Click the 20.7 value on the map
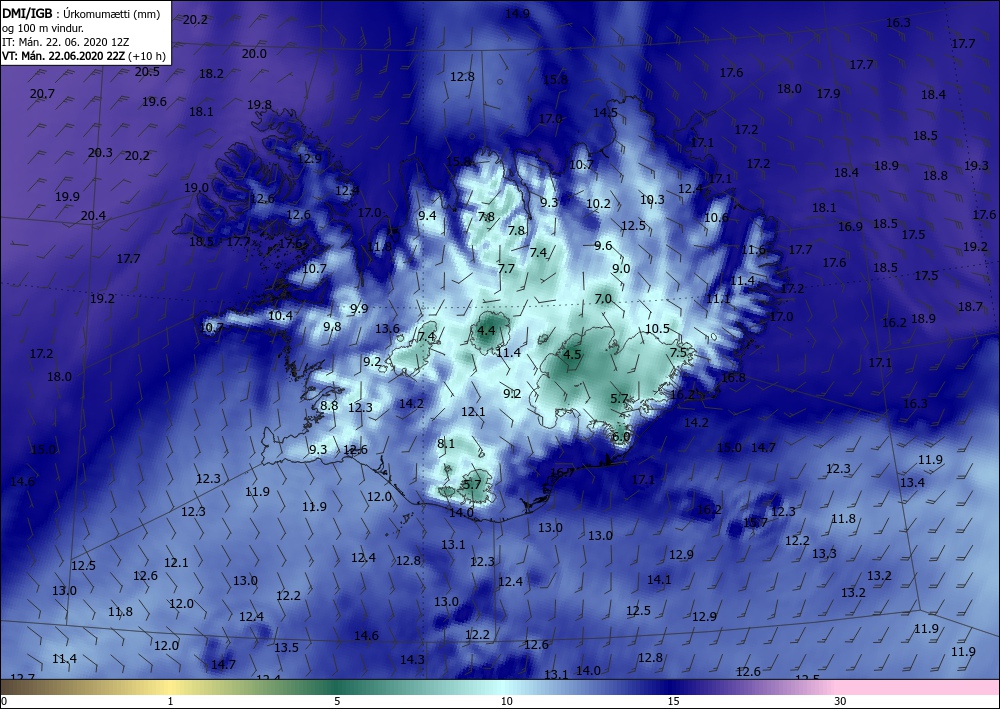1000x709 pixels. coord(42,94)
